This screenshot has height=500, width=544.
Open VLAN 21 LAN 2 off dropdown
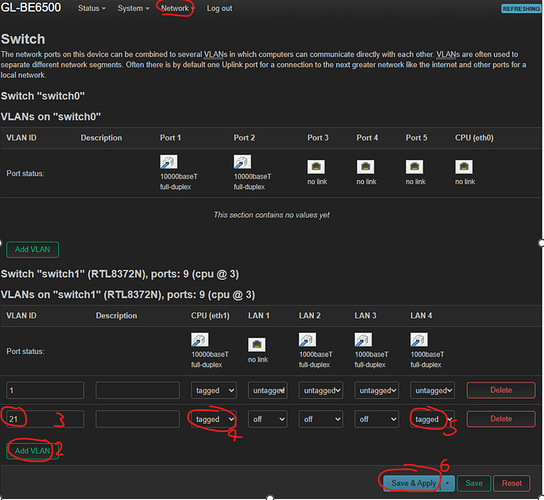321,419
